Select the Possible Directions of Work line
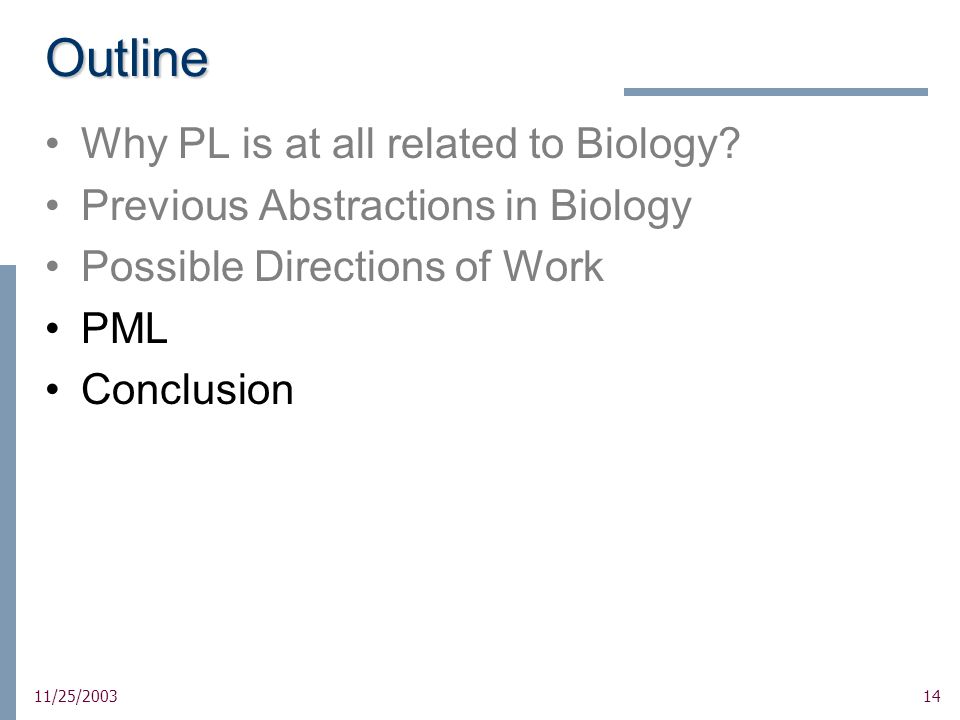 342,266
